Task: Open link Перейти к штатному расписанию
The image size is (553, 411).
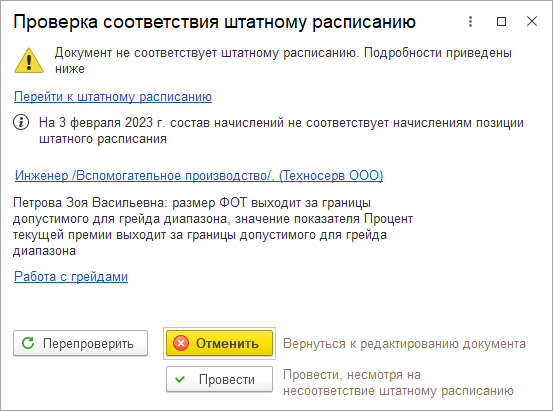Action: click(113, 96)
